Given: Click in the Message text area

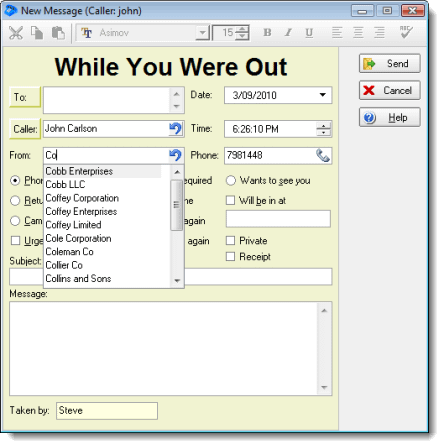Looking at the screenshot, I should 163,349.
